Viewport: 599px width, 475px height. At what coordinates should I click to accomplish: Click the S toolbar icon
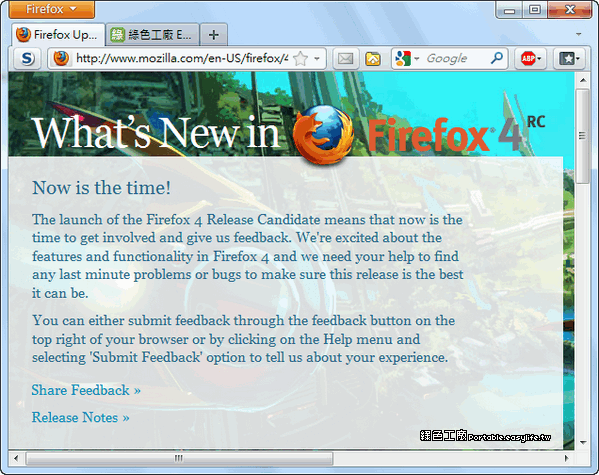pyautogui.click(x=27, y=58)
